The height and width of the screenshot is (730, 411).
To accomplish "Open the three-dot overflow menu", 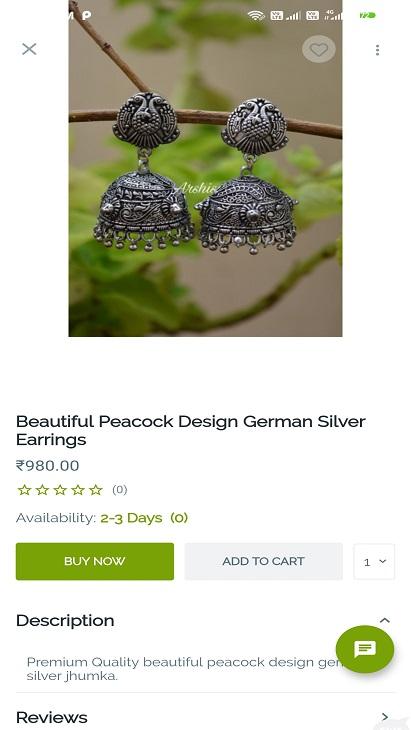I will 377,50.
